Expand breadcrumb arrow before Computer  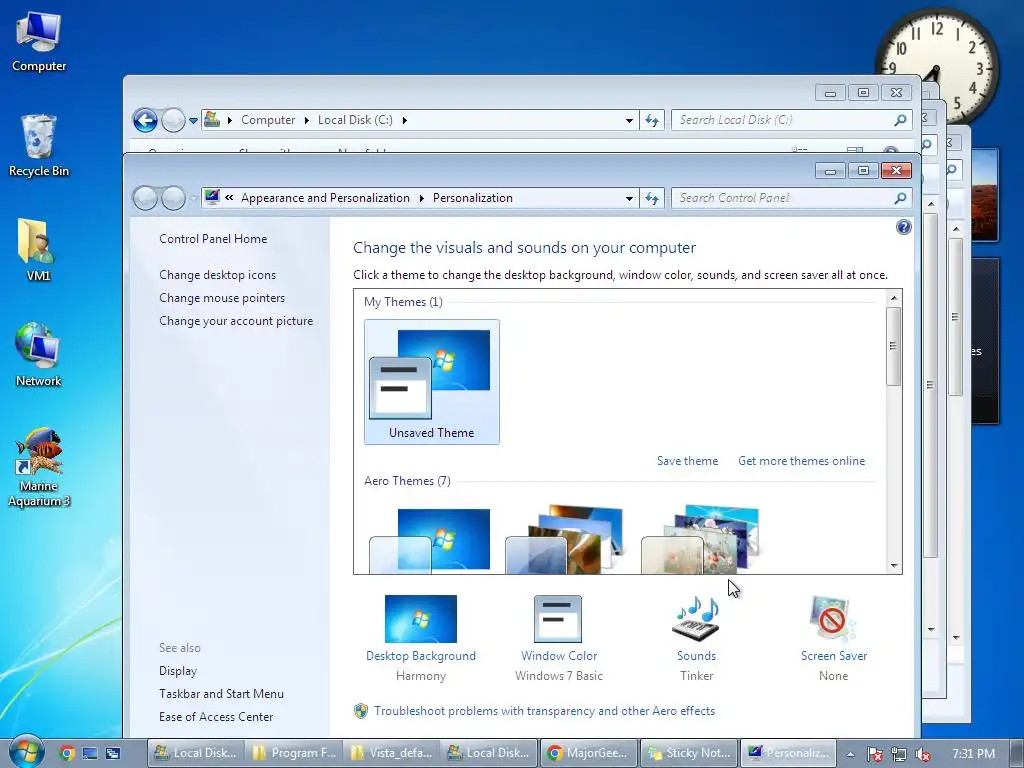(229, 120)
